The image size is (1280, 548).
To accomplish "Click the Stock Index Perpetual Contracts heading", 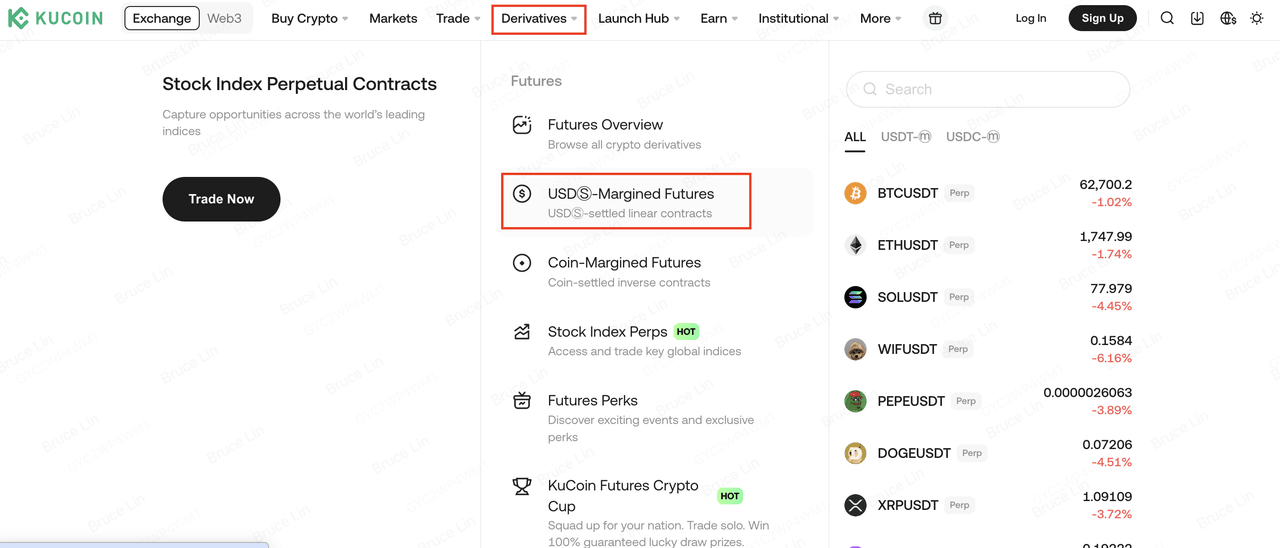I will (x=299, y=84).
